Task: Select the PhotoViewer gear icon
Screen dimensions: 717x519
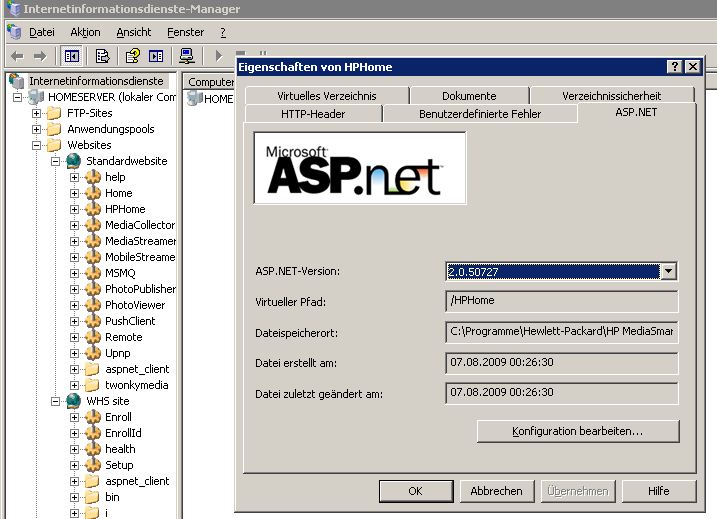Action: 92,305
